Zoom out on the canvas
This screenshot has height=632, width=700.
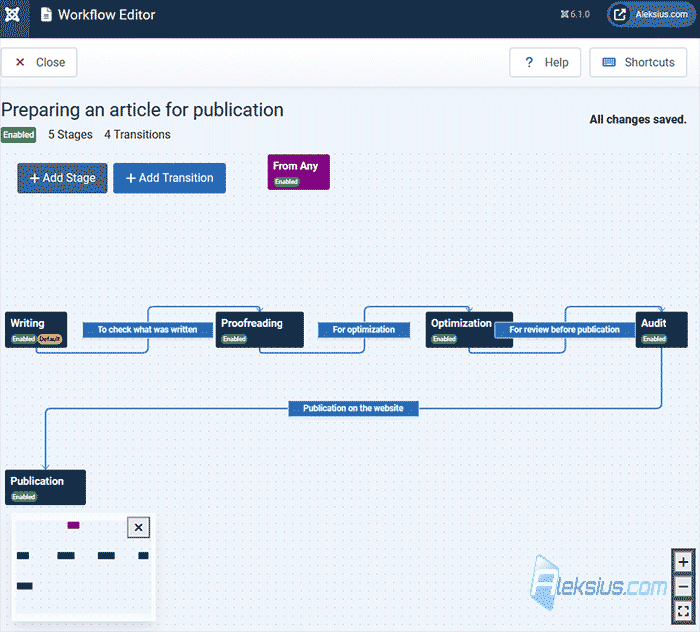(683, 586)
